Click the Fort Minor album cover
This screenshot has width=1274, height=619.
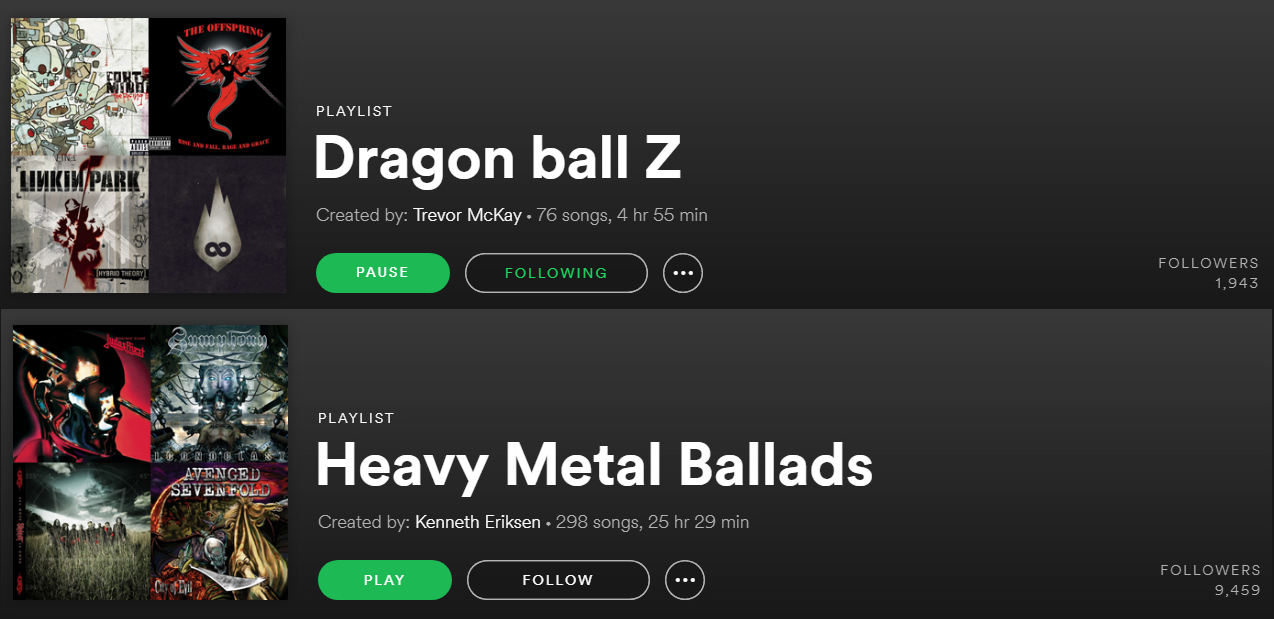(x=80, y=87)
